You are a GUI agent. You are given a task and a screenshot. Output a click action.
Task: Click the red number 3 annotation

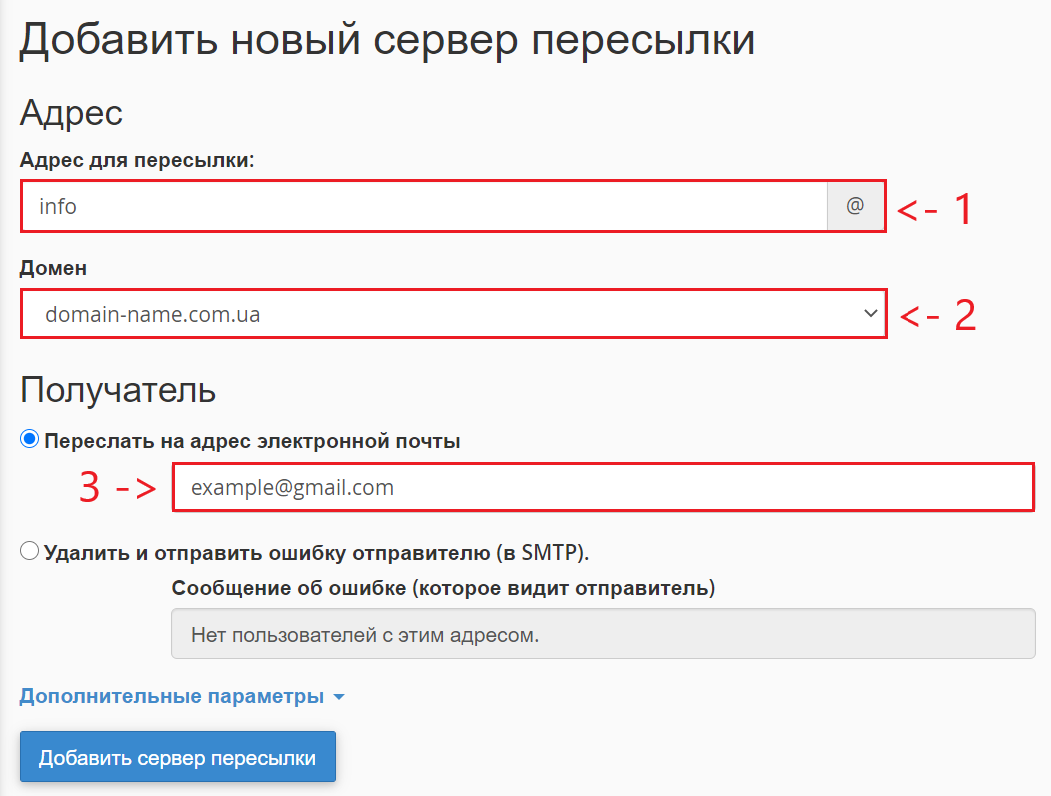[90, 488]
